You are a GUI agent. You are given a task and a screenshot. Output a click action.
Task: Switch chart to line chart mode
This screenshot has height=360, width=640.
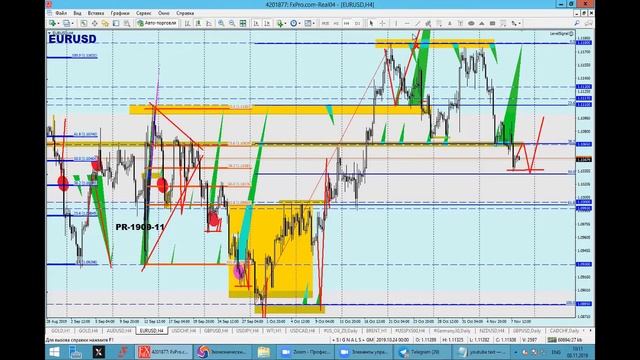tap(209, 23)
